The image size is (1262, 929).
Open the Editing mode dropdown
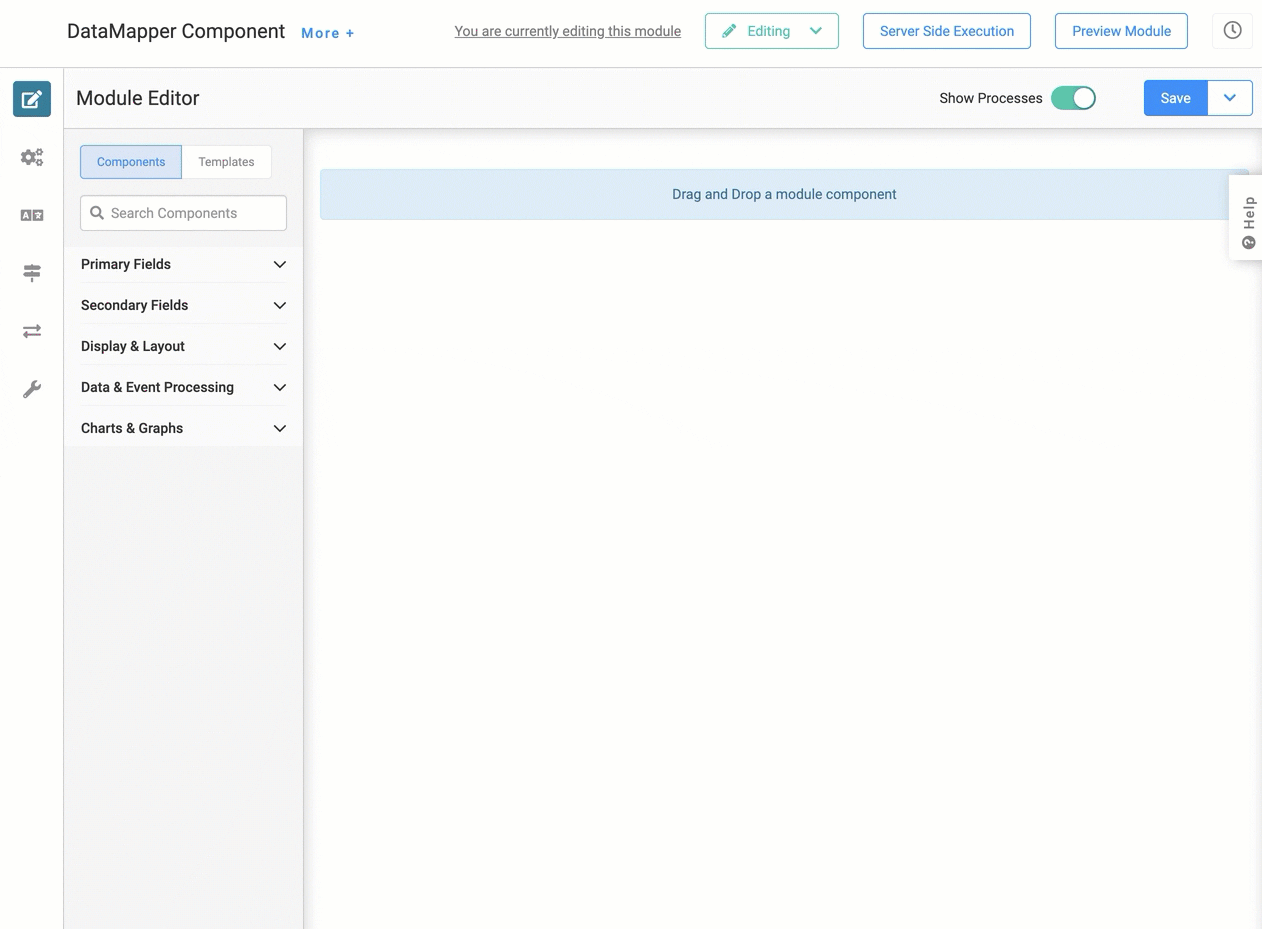tap(772, 31)
